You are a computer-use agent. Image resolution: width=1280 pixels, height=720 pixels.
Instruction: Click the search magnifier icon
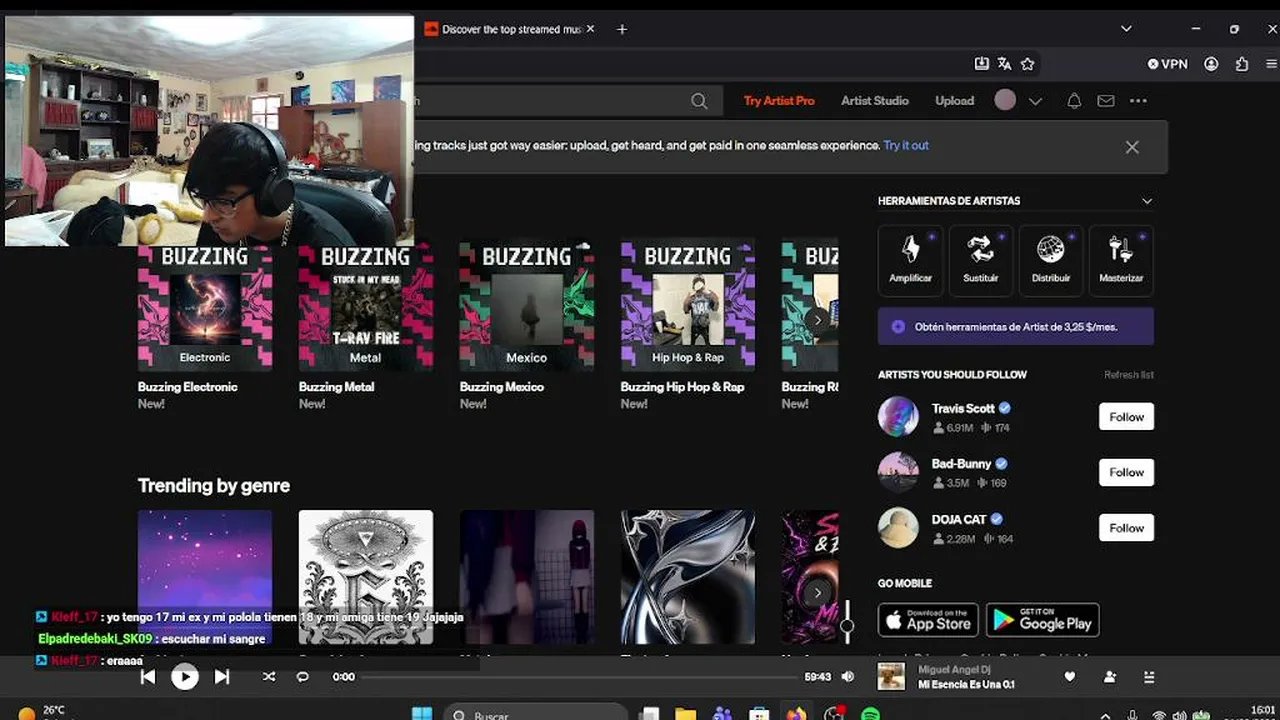(699, 101)
